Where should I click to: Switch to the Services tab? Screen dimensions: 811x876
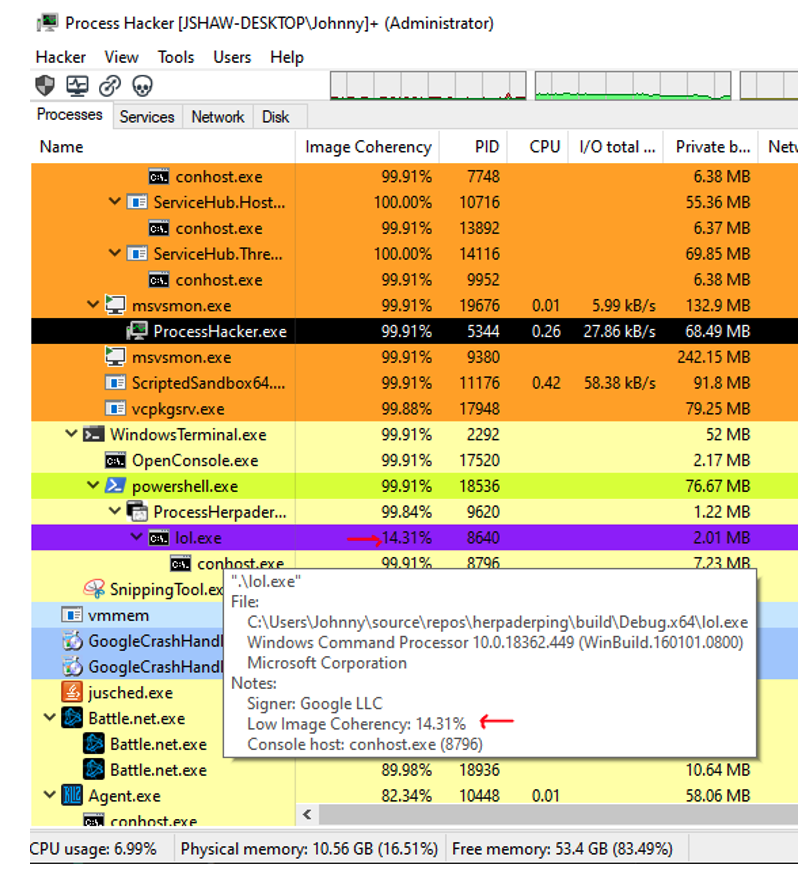[x=147, y=117]
